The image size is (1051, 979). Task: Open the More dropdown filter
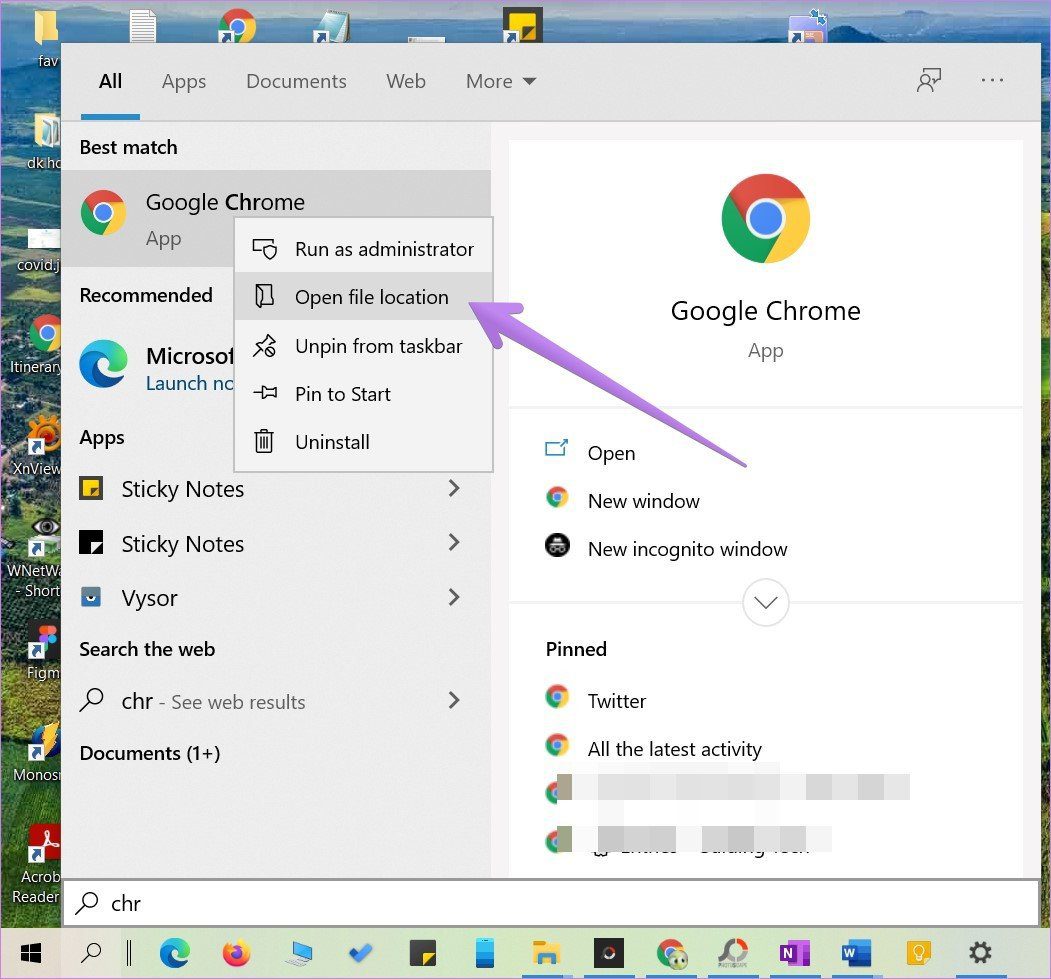pos(501,81)
